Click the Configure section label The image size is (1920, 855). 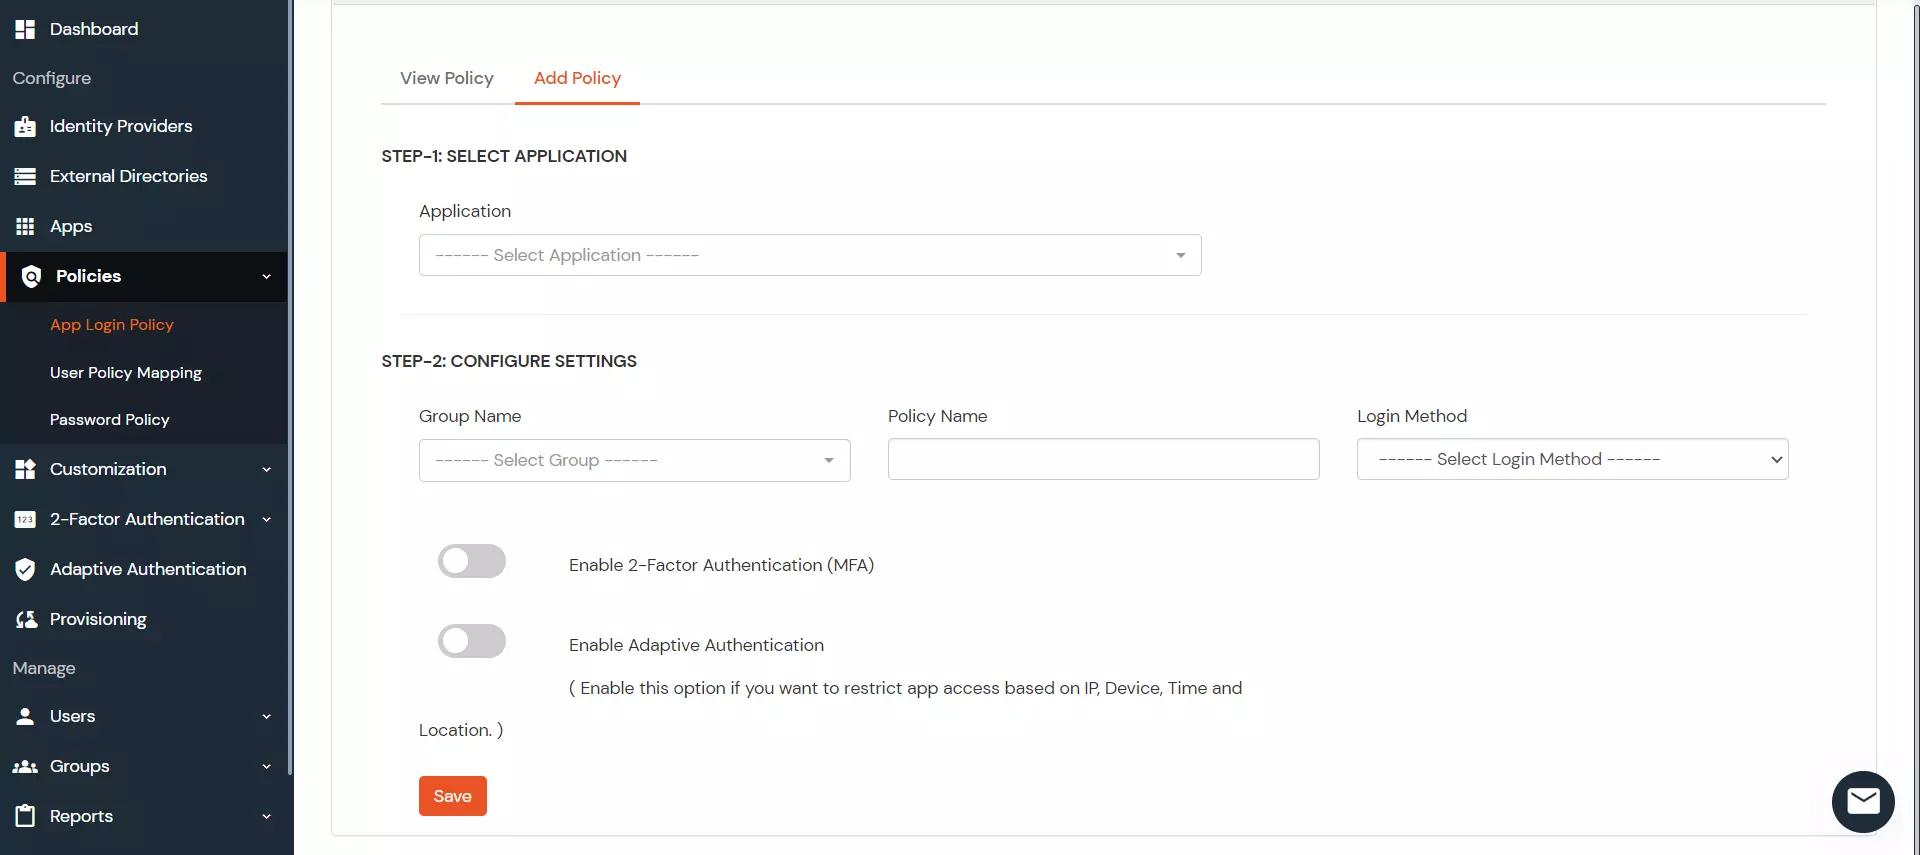click(52, 78)
